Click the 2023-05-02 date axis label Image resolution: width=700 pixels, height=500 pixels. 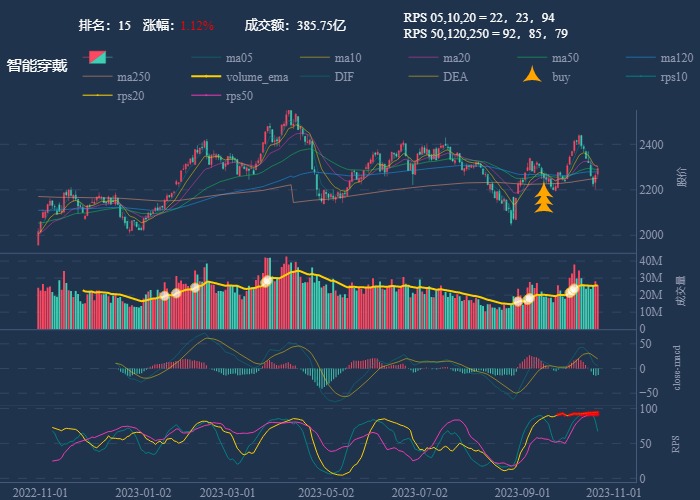coord(333,492)
